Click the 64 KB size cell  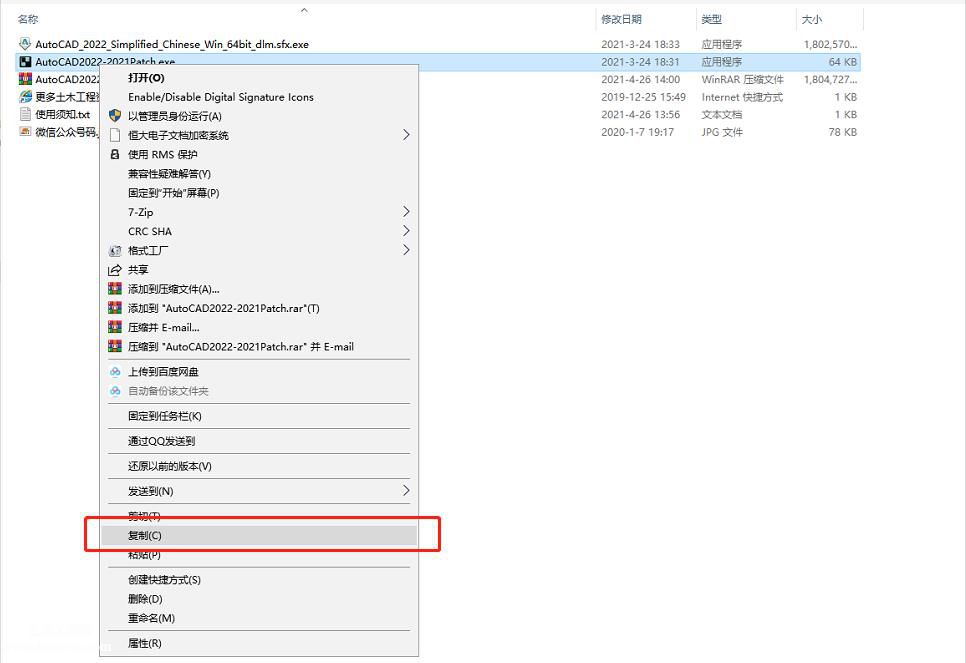[x=842, y=62]
